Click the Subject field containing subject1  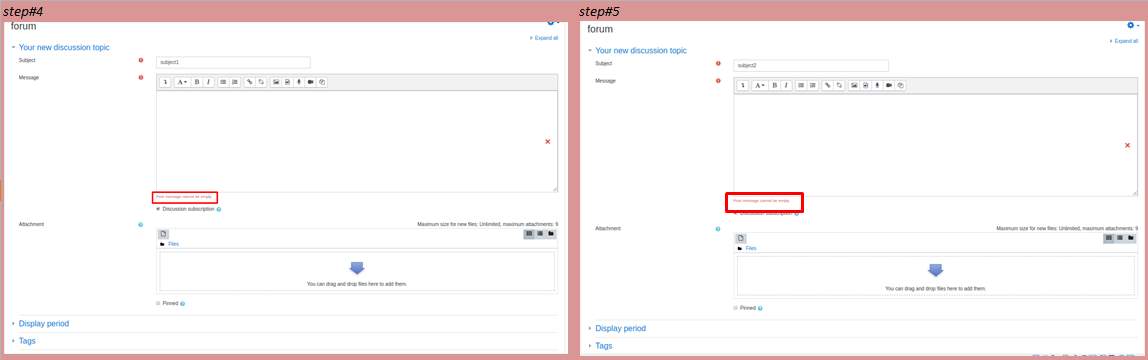coord(234,62)
